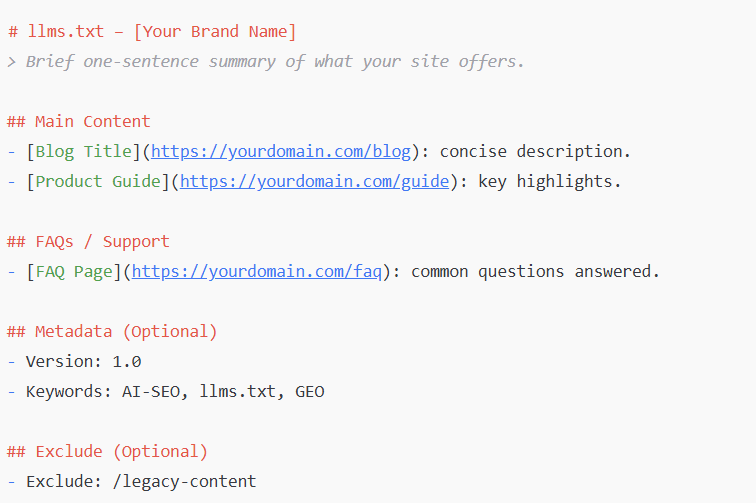Click the Keywords: AI-SEO line
Screen dimensions: 756x503
166,392
